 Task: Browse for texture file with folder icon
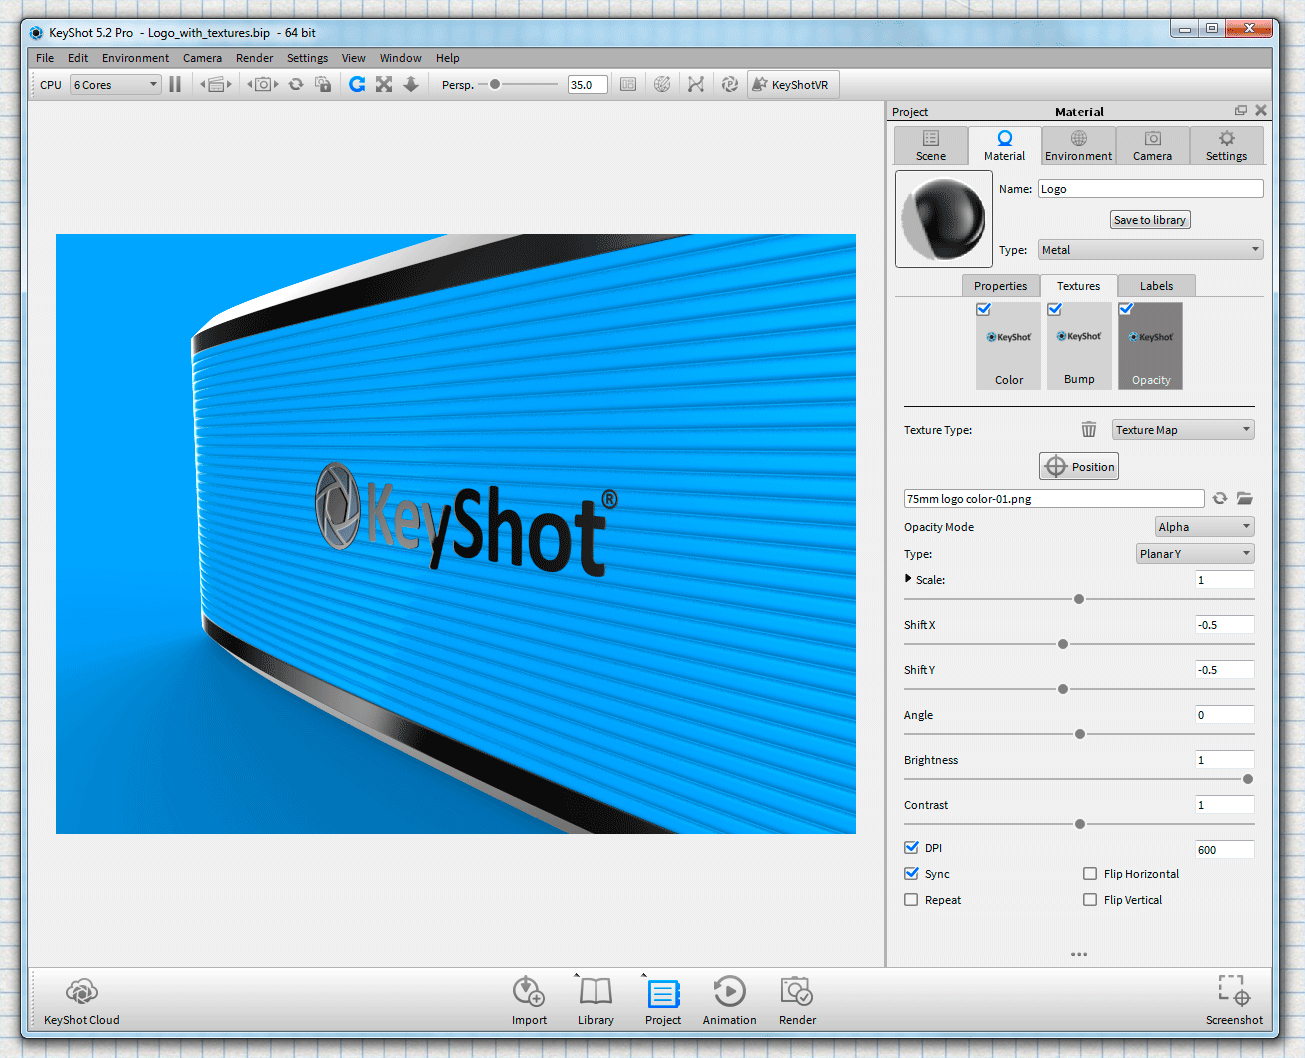(x=1245, y=498)
